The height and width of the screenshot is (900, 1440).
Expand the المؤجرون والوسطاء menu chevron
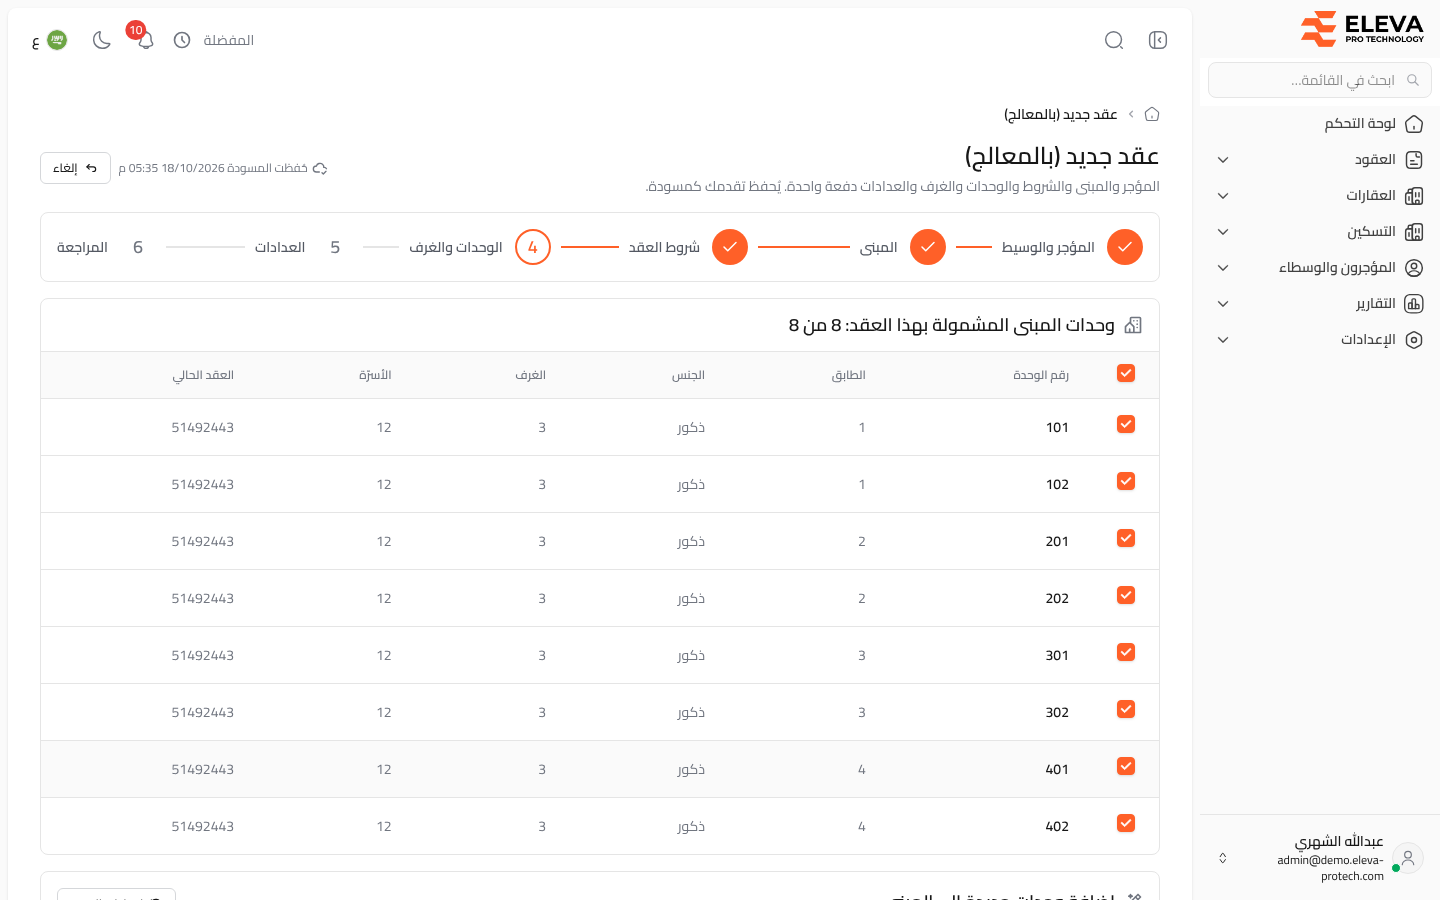click(x=1223, y=268)
